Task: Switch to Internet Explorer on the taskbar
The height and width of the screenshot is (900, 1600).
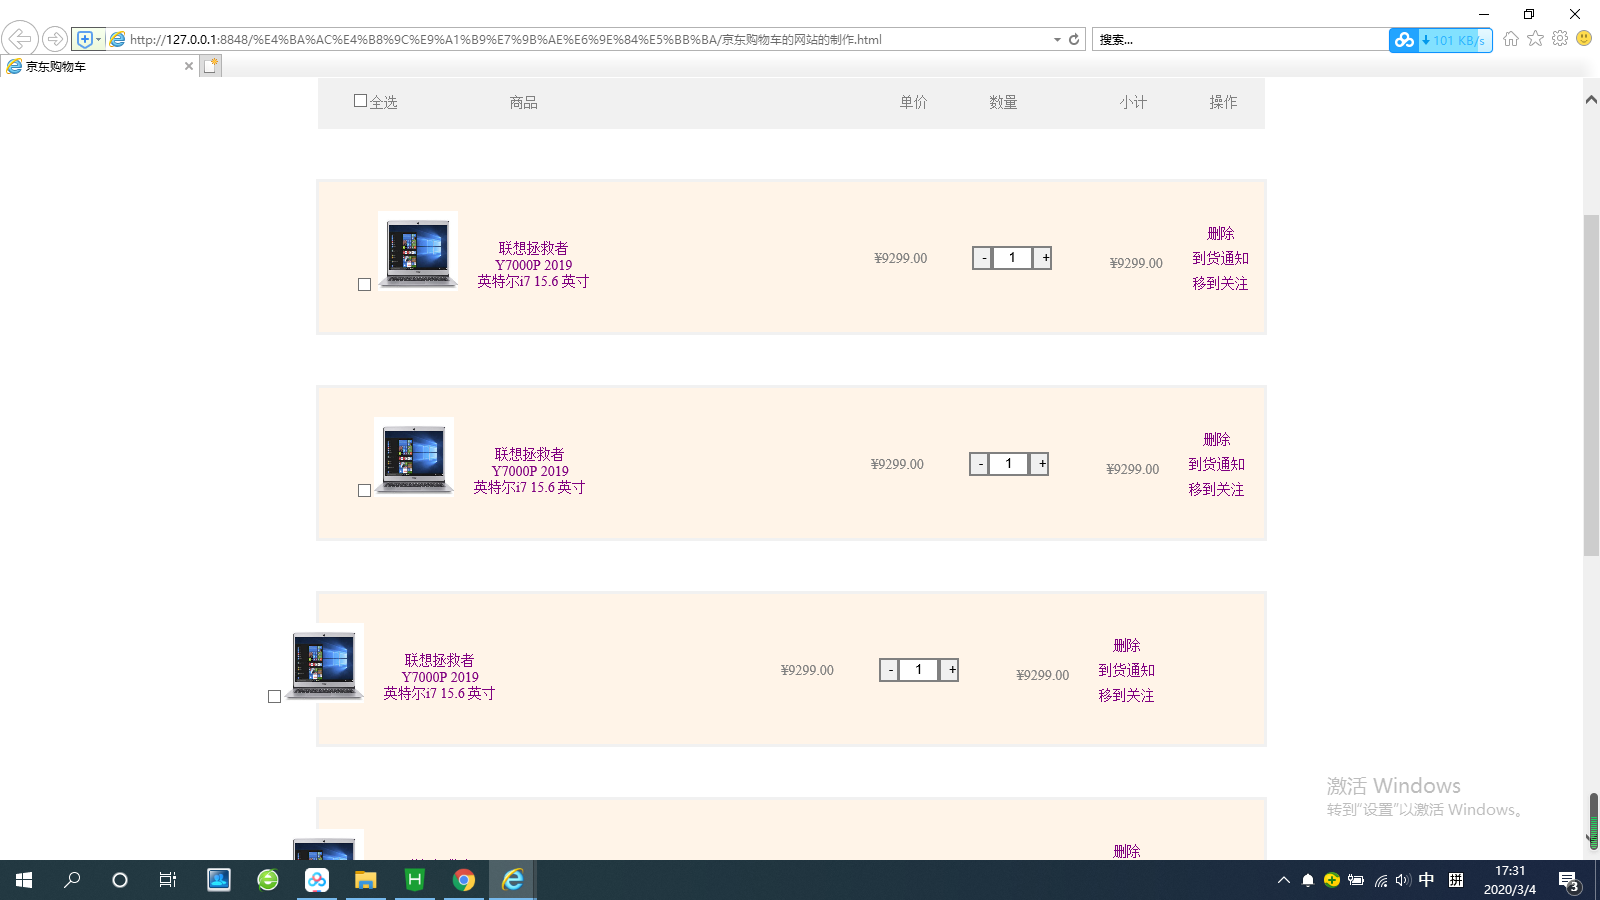Action: pos(512,880)
